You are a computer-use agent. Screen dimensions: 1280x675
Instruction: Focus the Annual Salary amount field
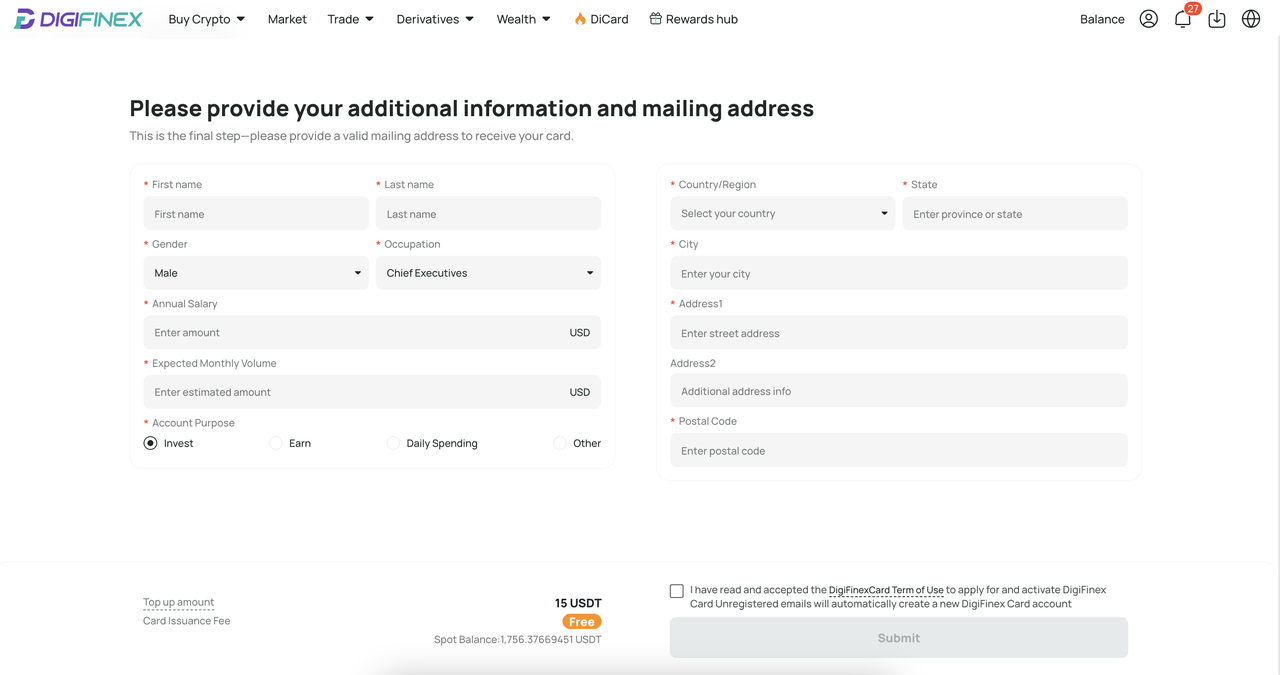(x=372, y=332)
